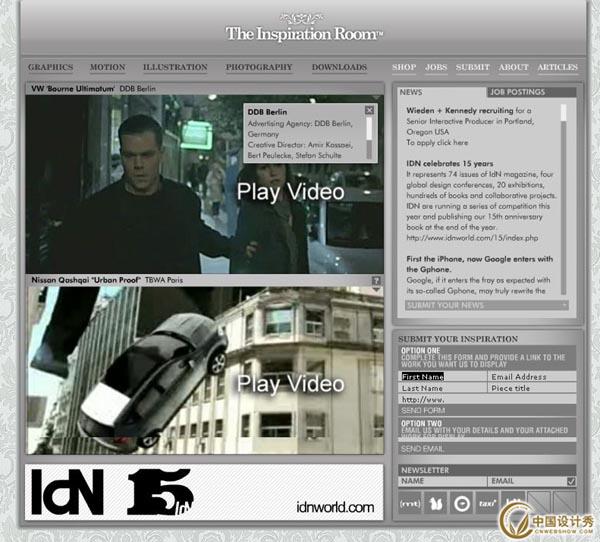Focus the http://www. URL field
This screenshot has height=542, width=600.
click(487, 399)
